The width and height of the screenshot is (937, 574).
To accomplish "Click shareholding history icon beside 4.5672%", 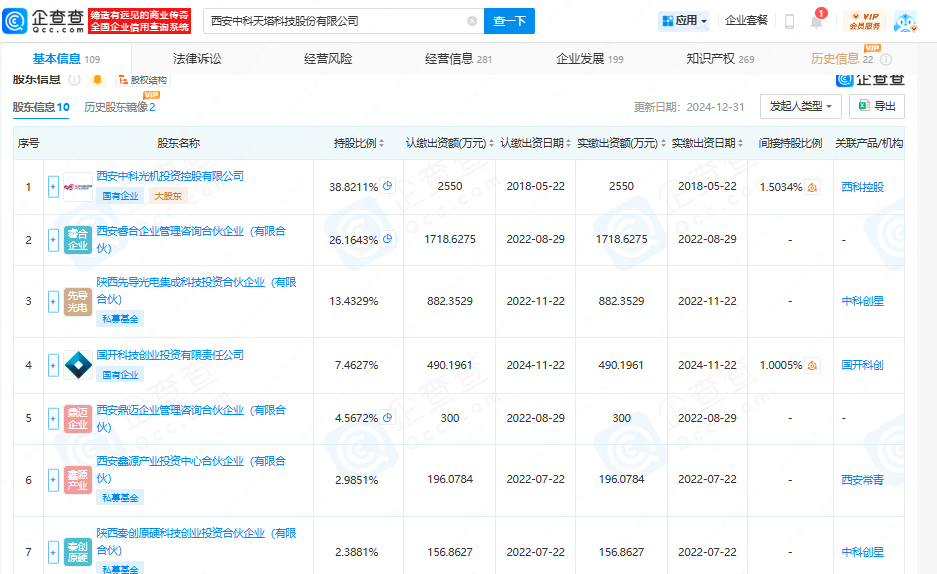I will tap(388, 418).
